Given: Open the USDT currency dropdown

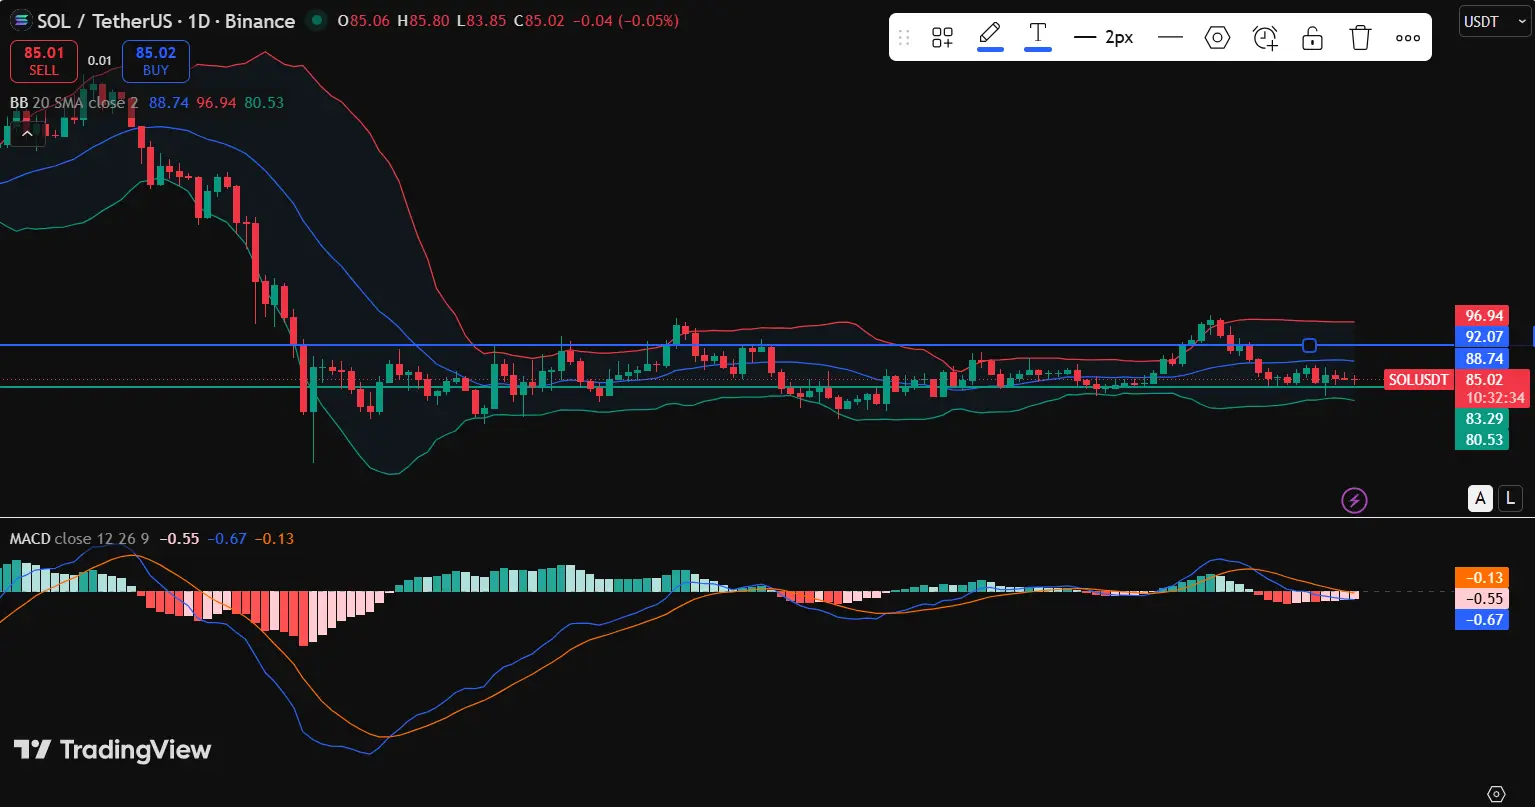Looking at the screenshot, I should tap(1495, 21).
